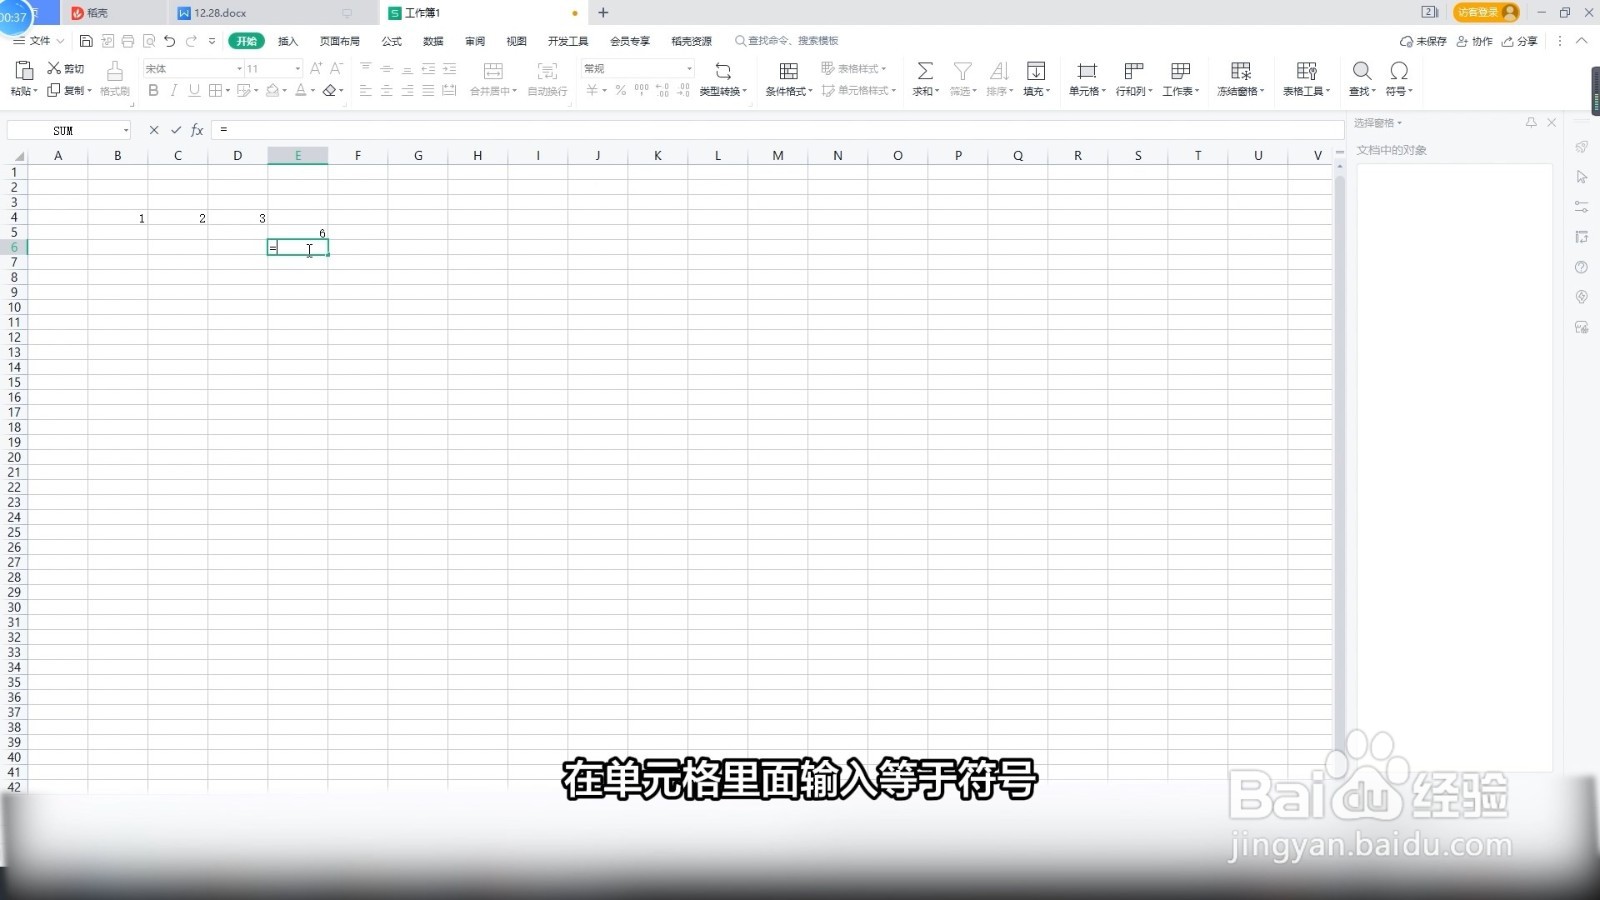Image resolution: width=1600 pixels, height=900 pixels.
Task: Open the Insert (插入) ribbon tab
Action: point(288,41)
